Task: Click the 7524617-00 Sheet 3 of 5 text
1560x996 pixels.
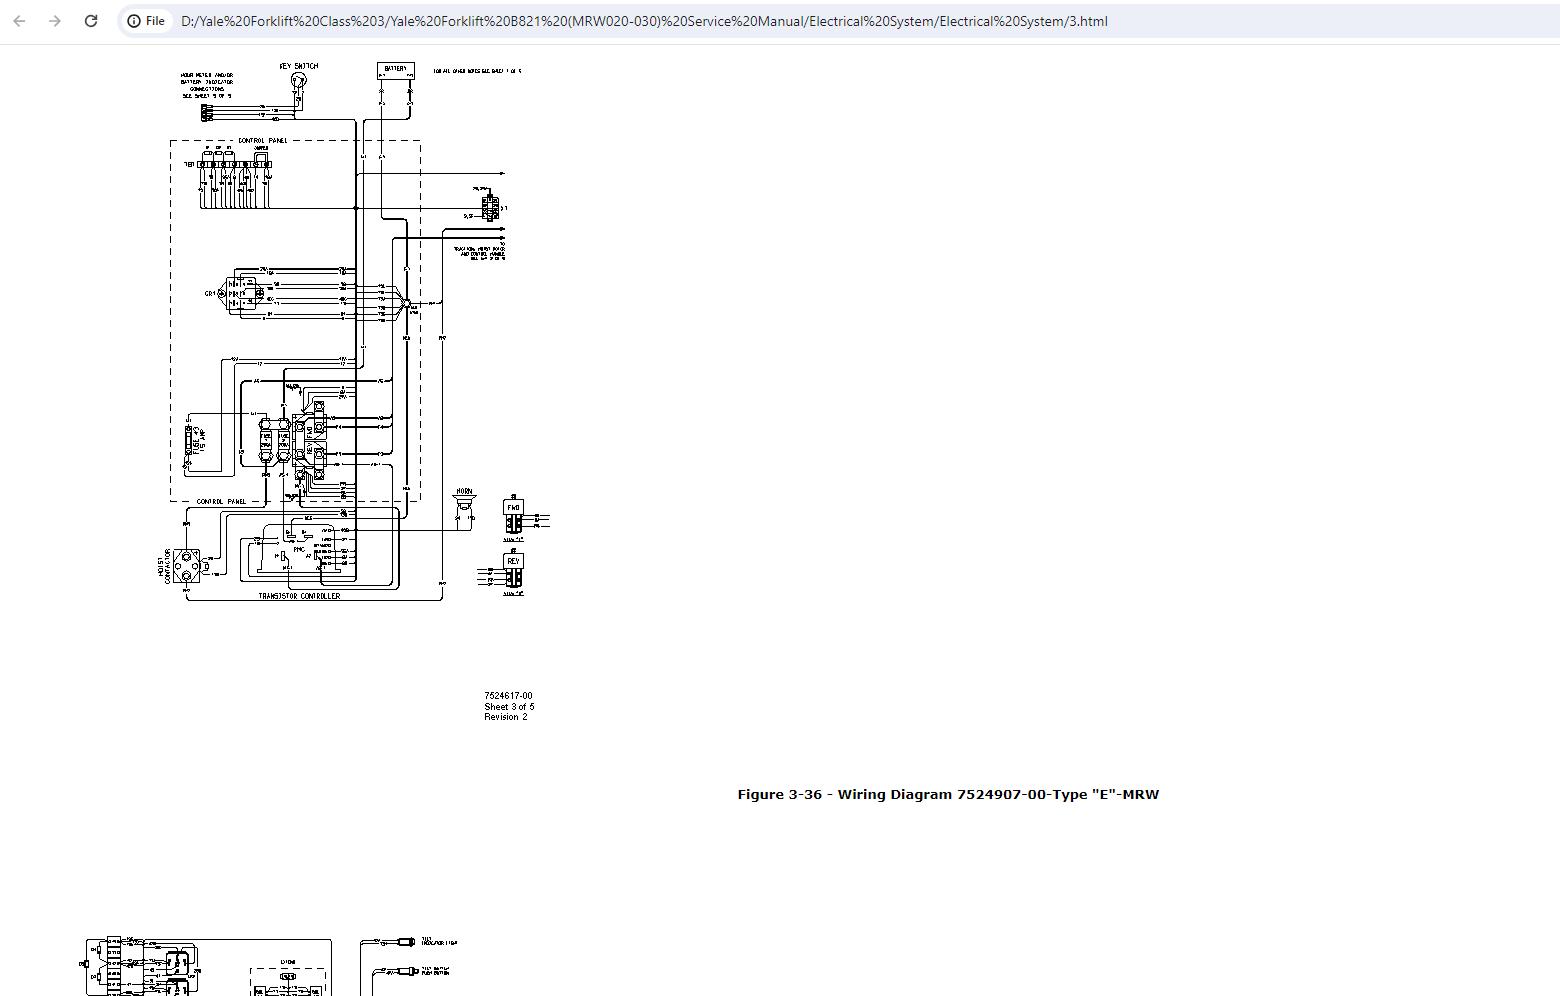Action: 509,706
